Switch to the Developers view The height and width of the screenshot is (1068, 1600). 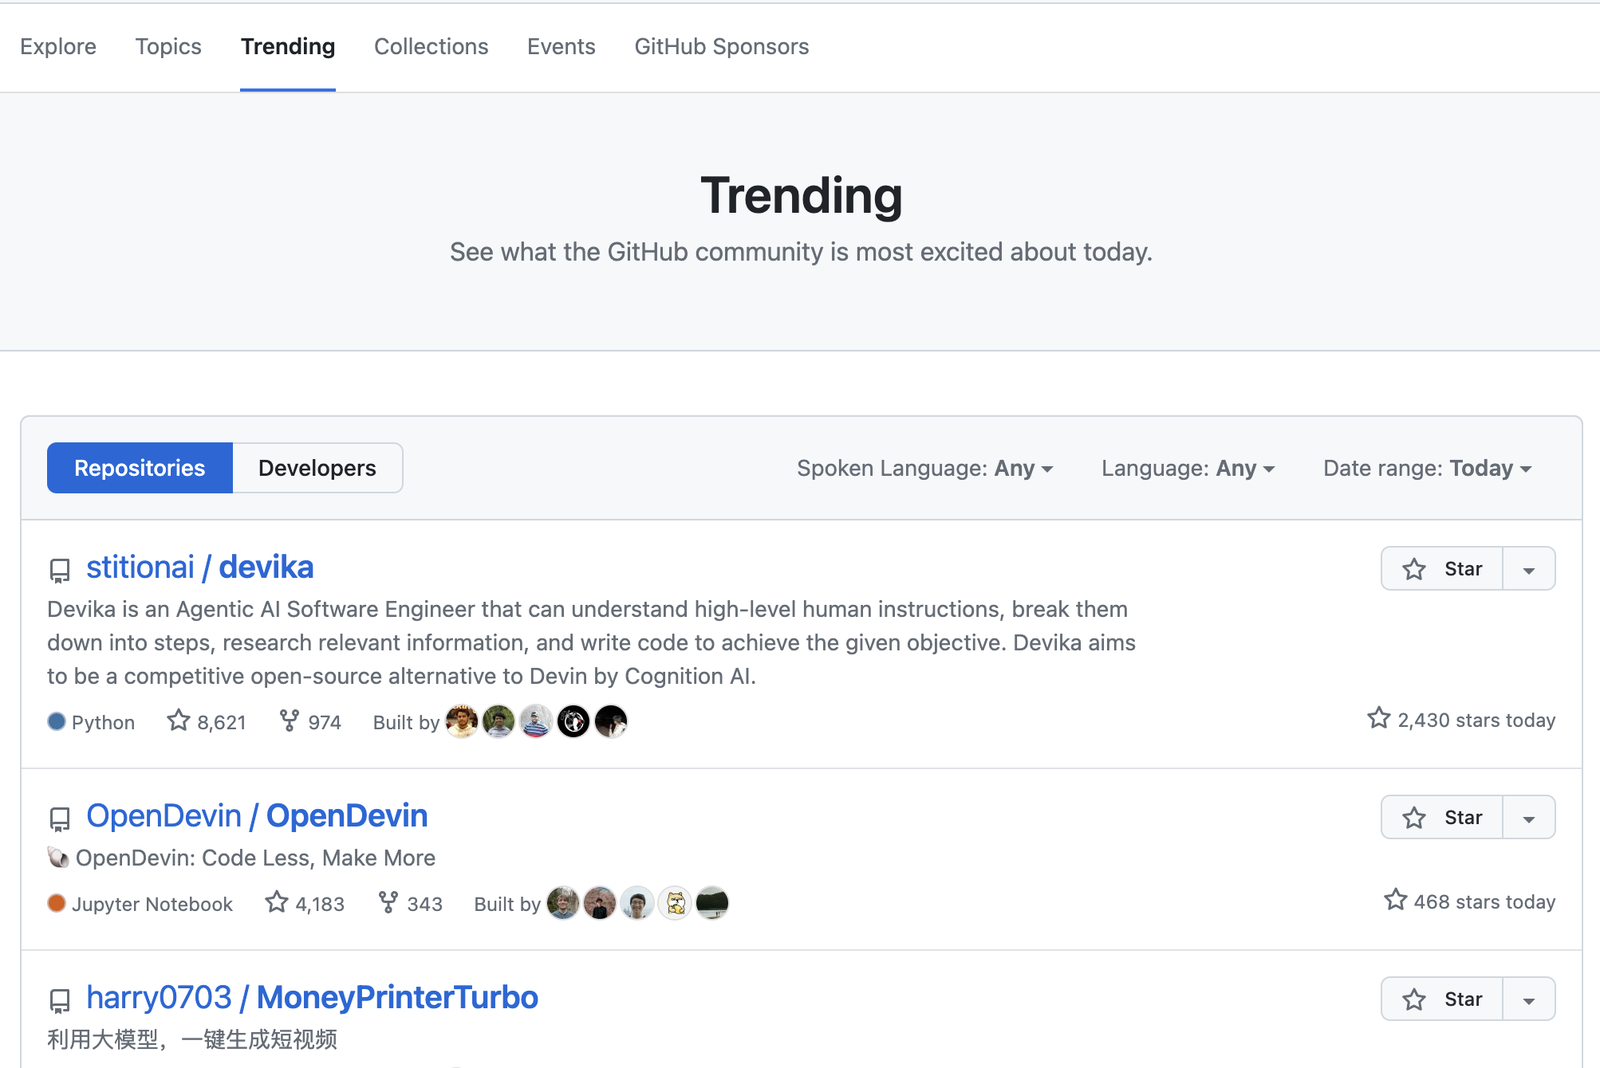317,468
